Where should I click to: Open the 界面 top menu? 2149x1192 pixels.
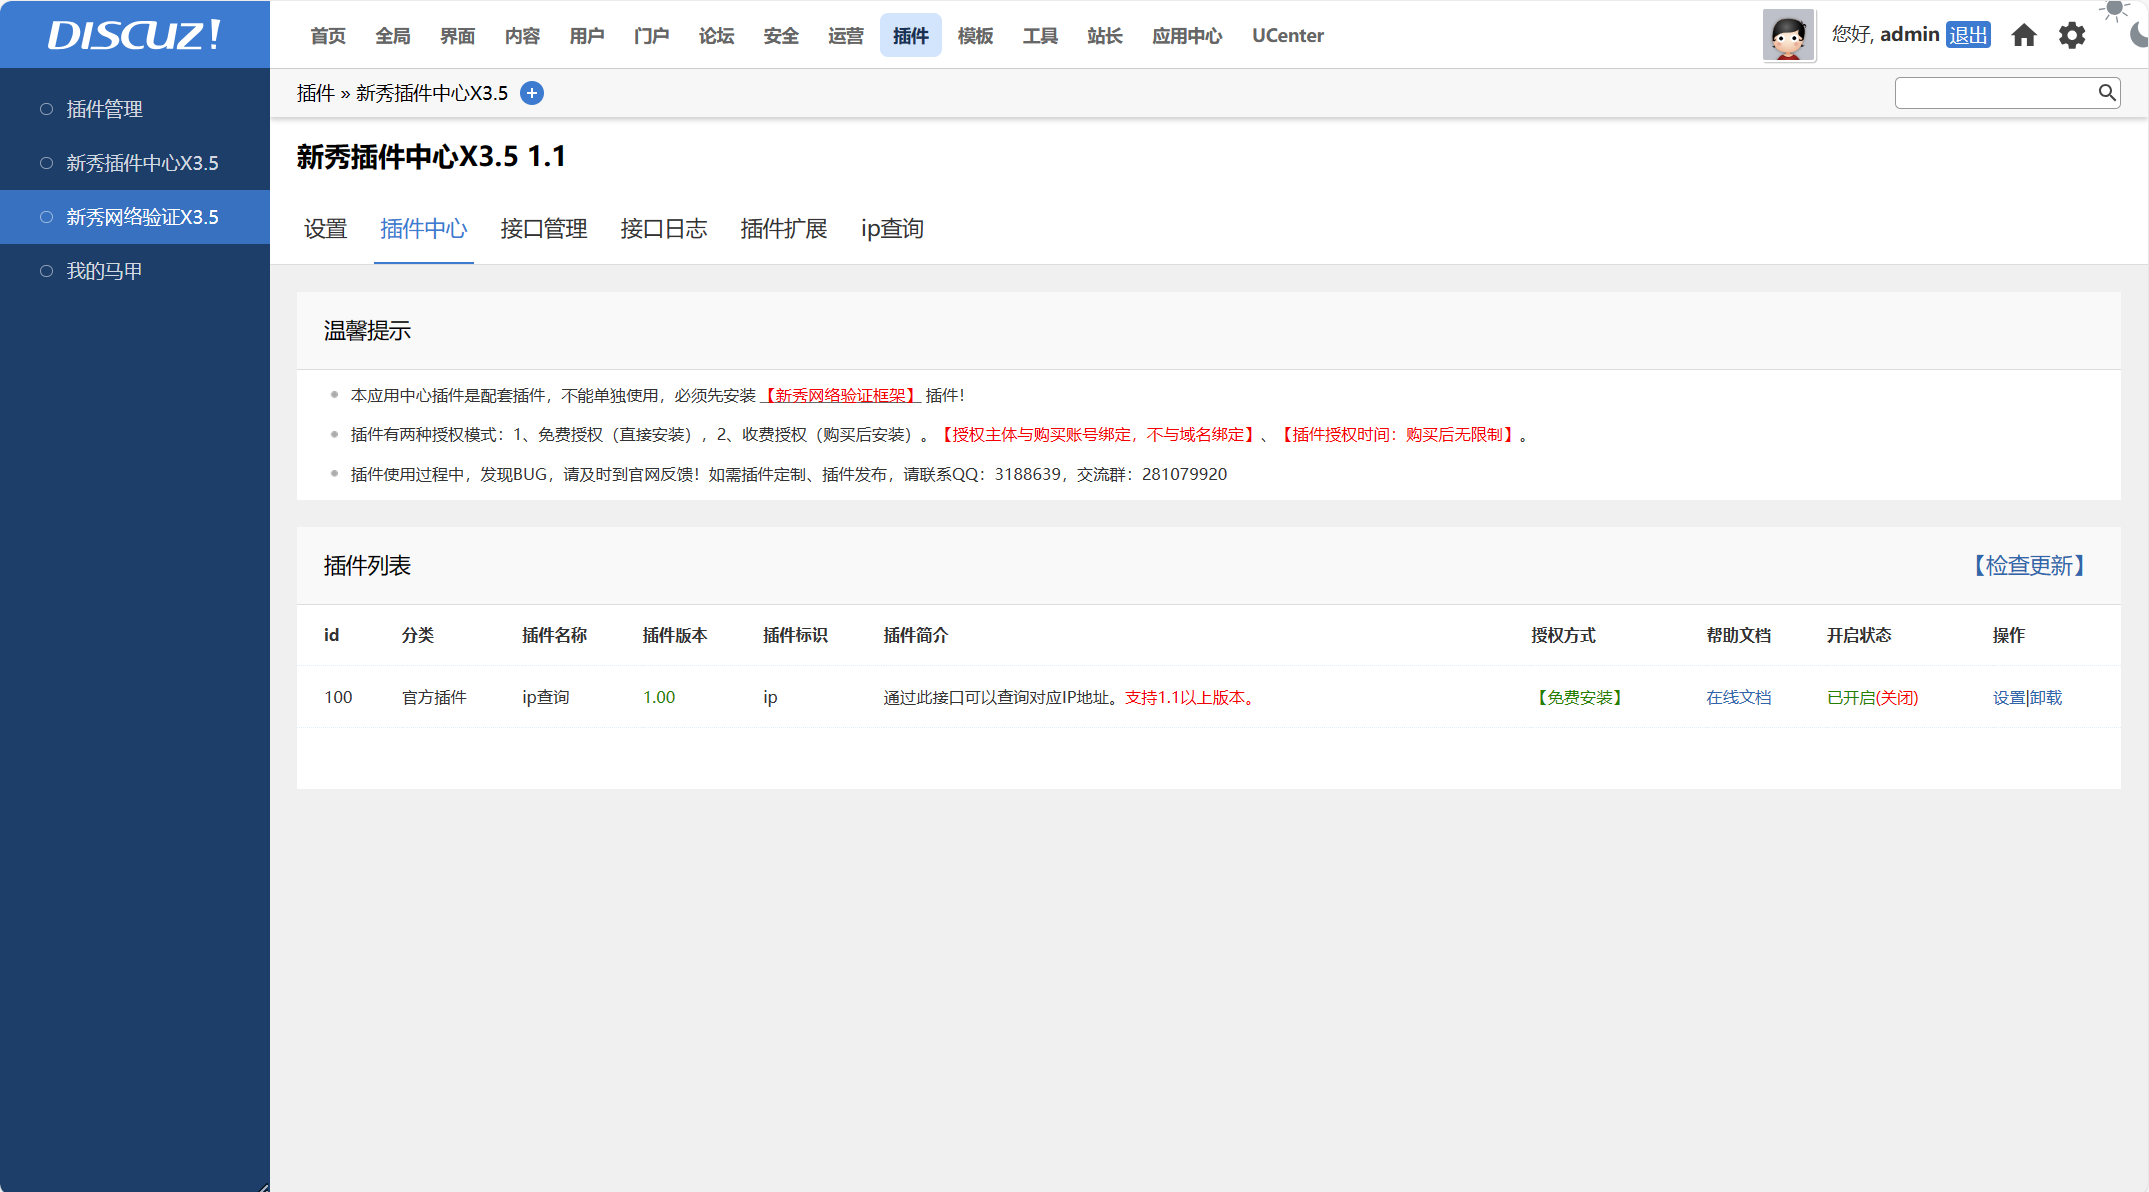(x=458, y=36)
